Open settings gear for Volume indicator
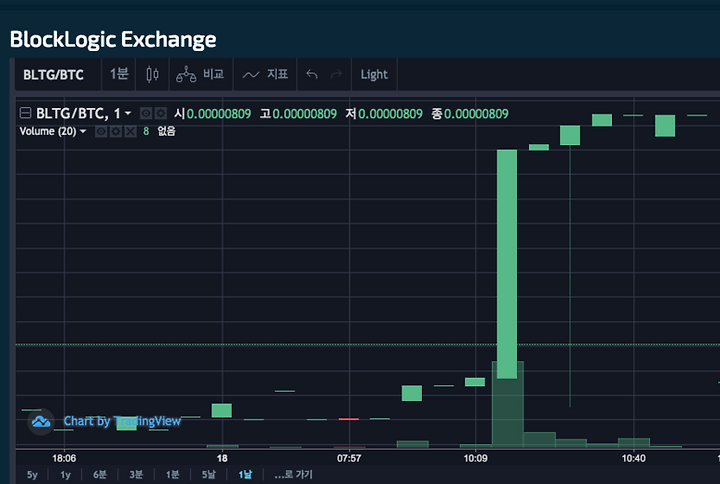The image size is (720, 484). coord(116,132)
